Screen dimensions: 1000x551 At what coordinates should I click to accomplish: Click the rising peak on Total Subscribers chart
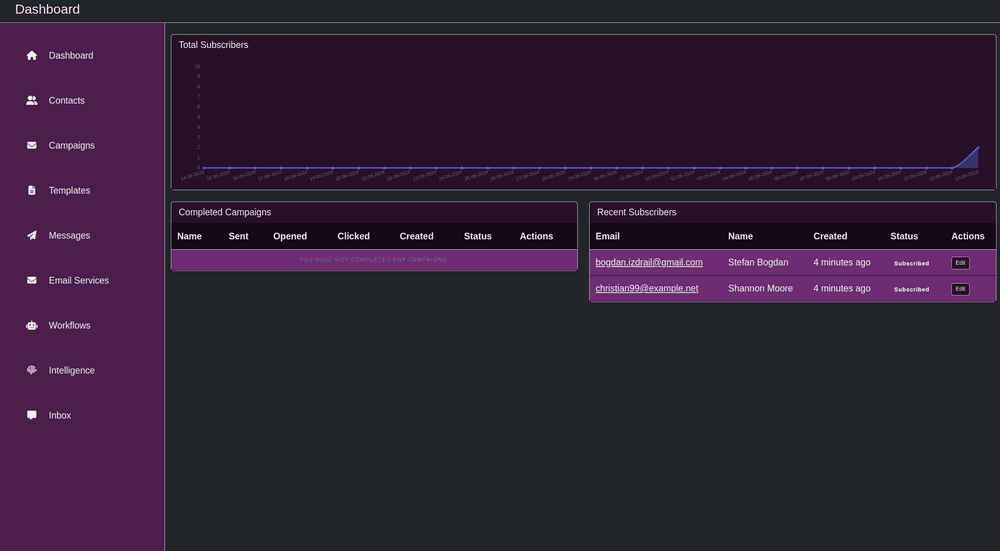click(x=977, y=148)
